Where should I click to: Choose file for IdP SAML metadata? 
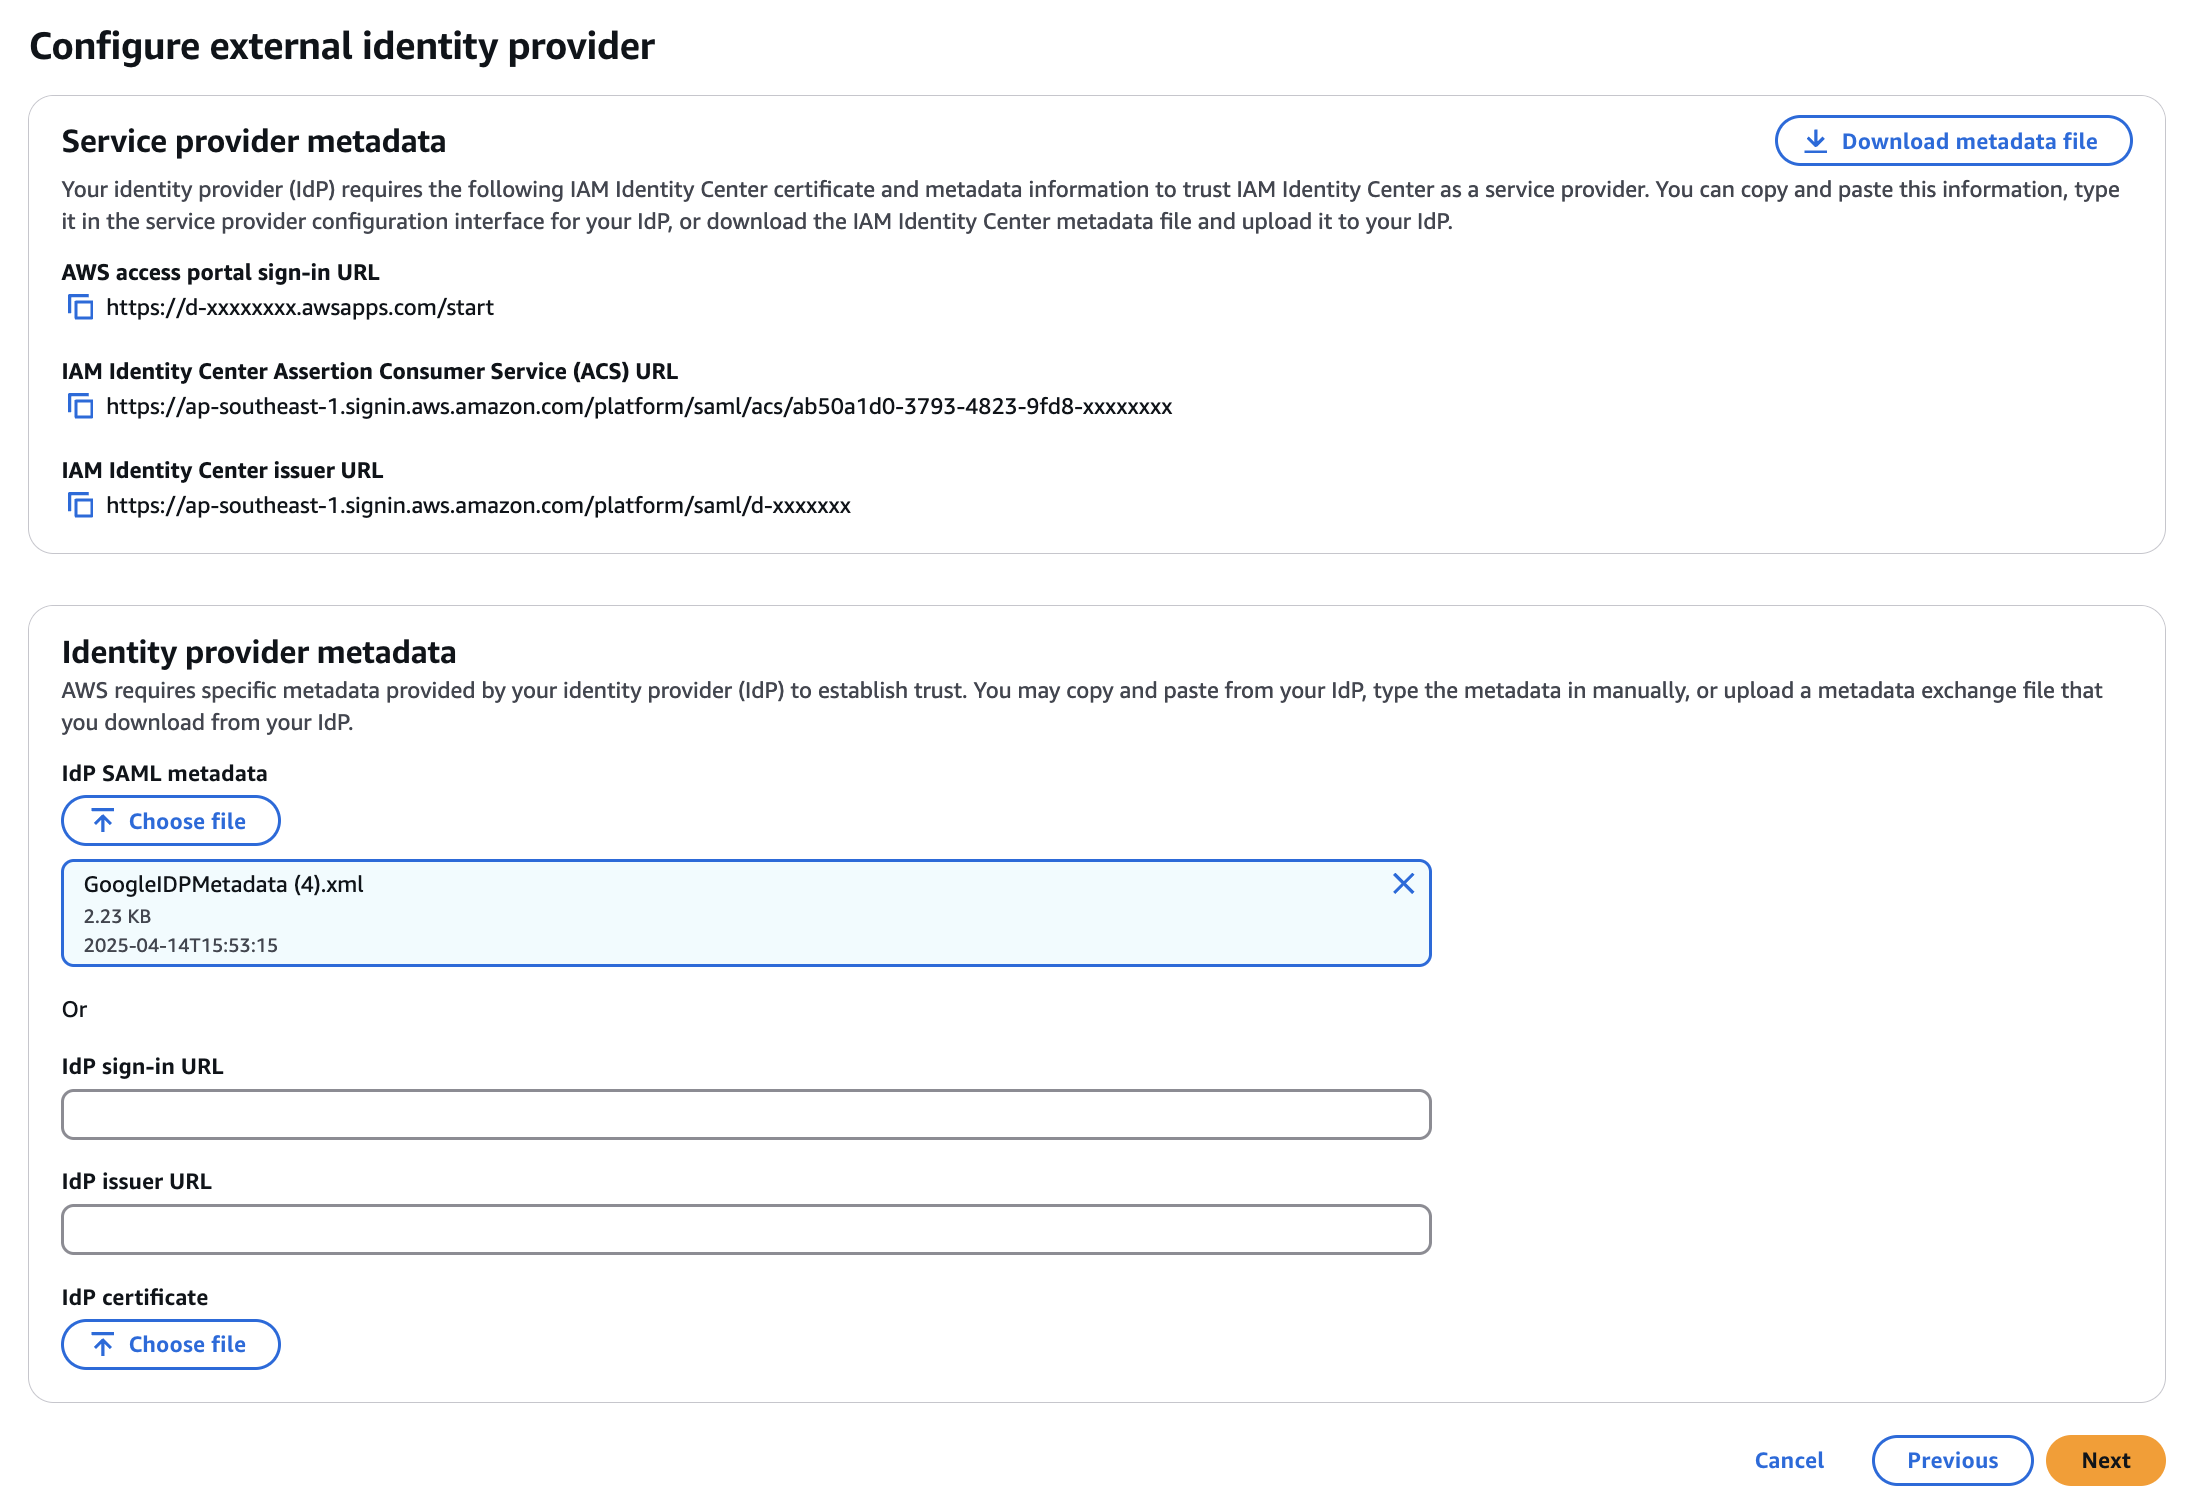[171, 821]
